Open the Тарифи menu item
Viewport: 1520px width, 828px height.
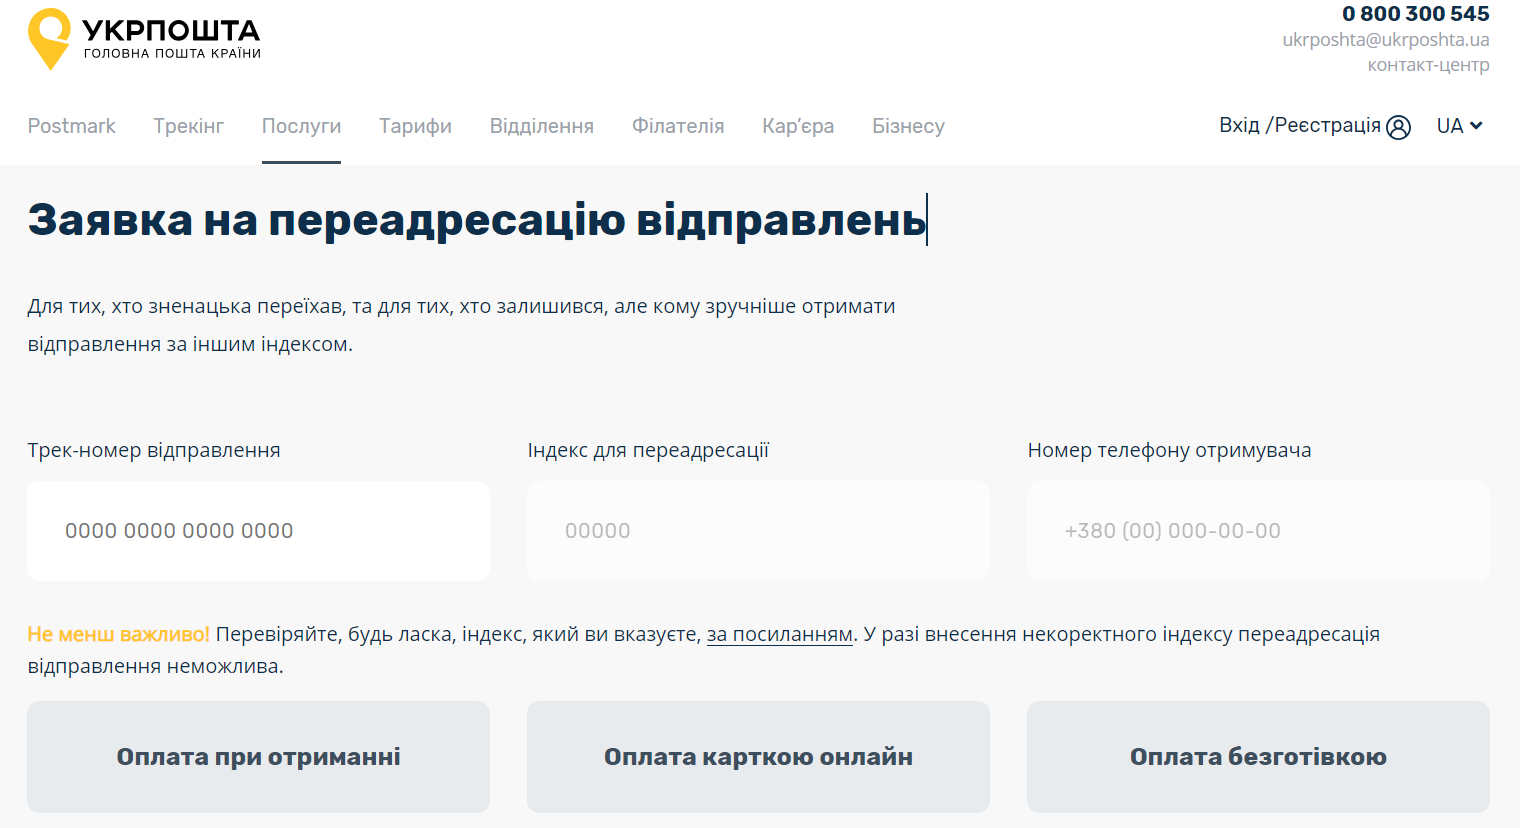415,126
